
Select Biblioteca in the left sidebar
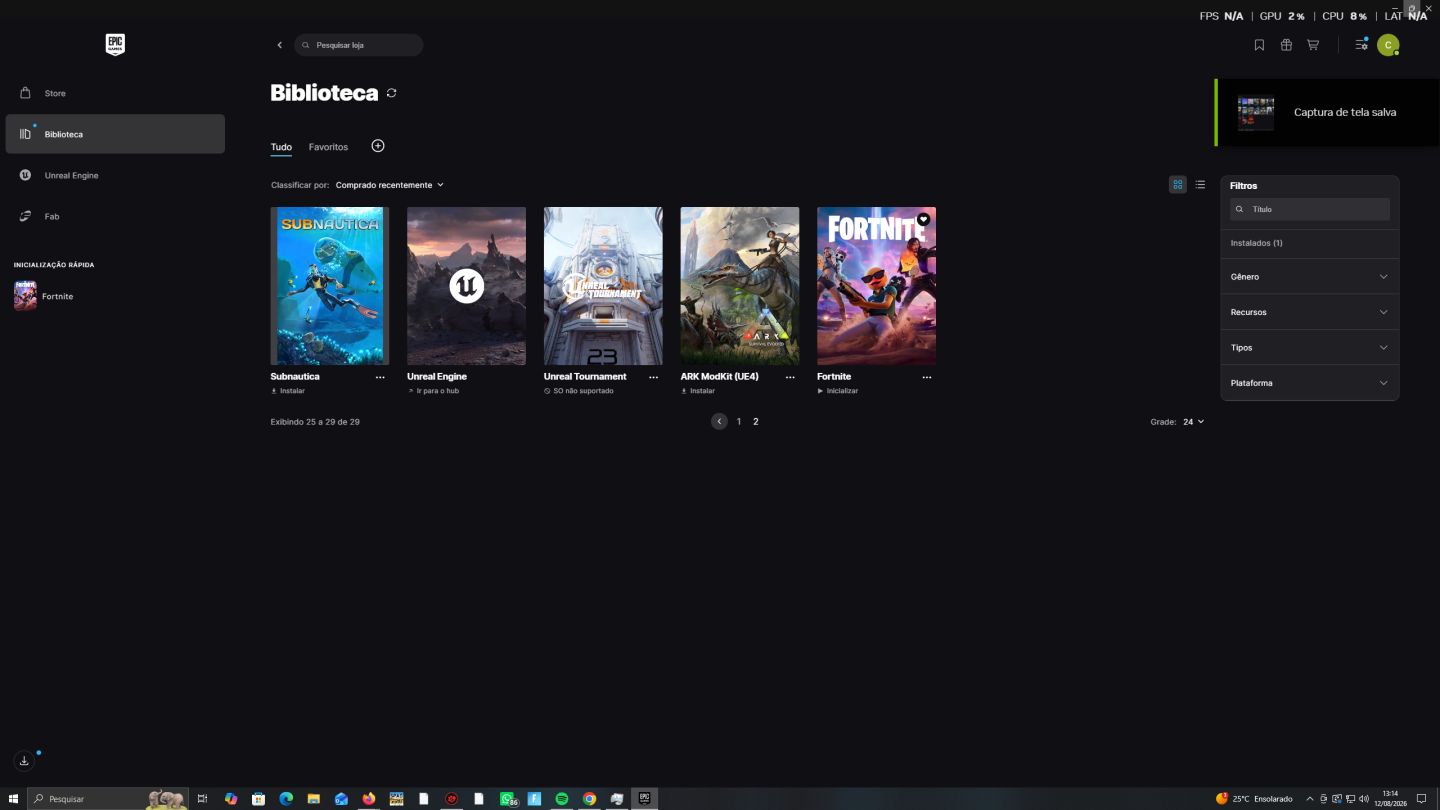pos(115,134)
